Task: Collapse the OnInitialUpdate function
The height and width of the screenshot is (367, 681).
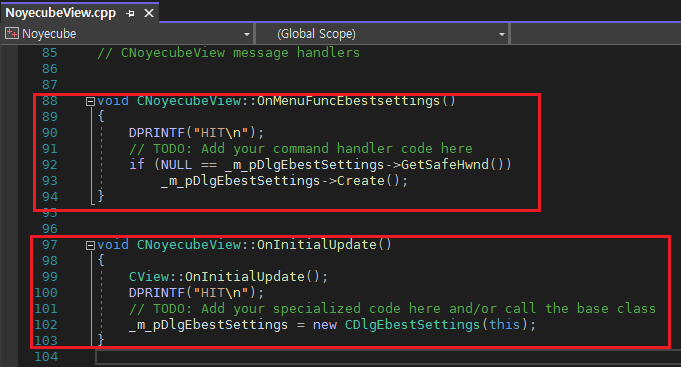Action: pos(90,245)
